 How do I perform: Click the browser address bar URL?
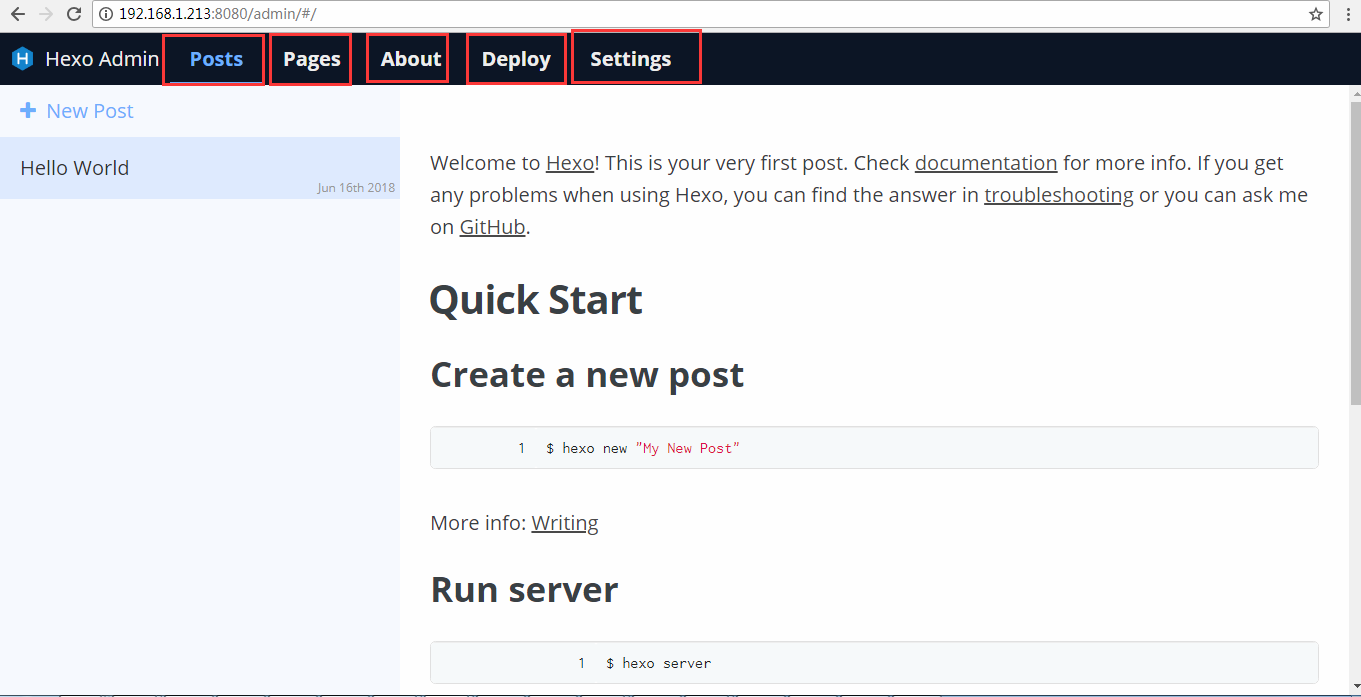(217, 14)
